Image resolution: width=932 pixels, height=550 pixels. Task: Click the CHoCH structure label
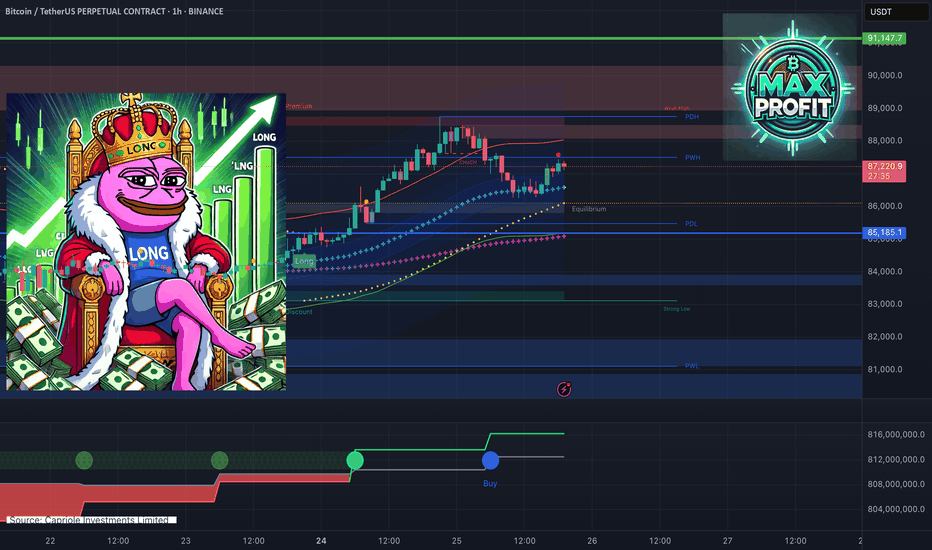click(468, 162)
